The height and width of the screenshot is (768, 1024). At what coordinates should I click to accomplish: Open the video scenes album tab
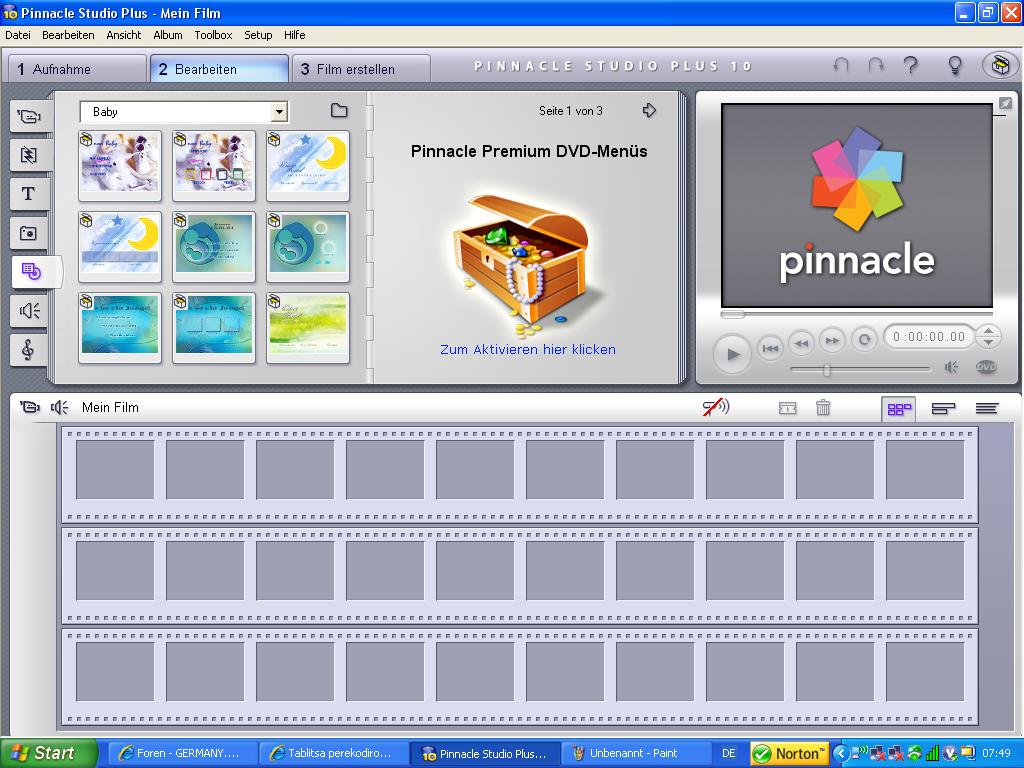pos(29,117)
